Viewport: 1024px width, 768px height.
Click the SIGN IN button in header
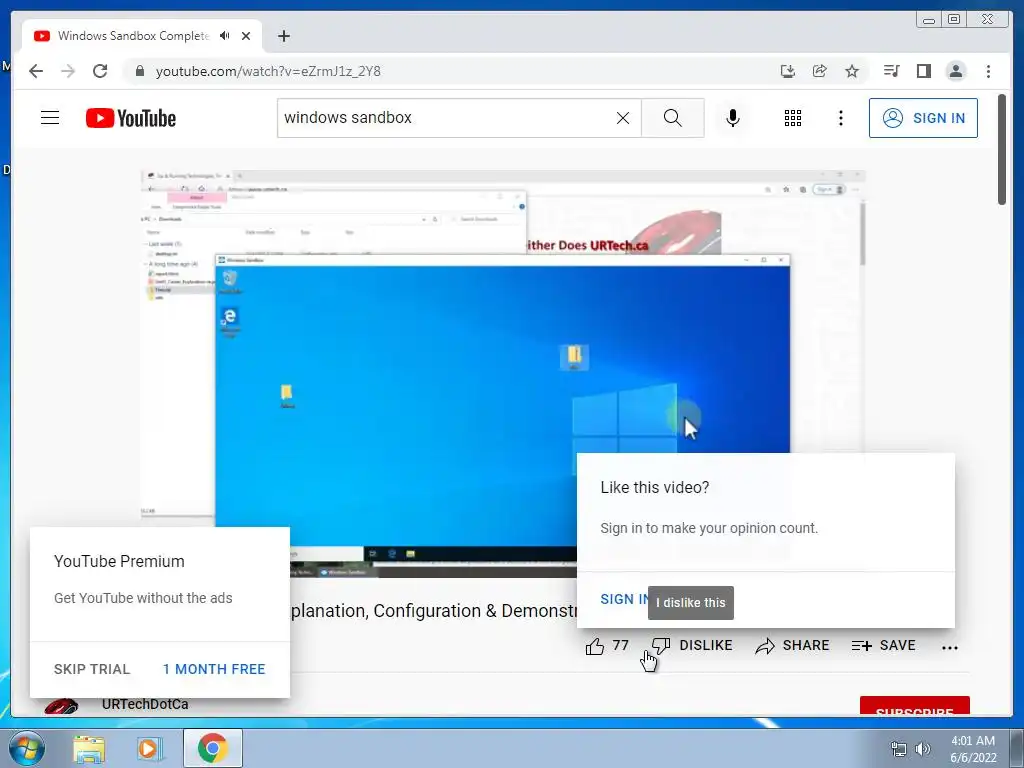coord(923,118)
